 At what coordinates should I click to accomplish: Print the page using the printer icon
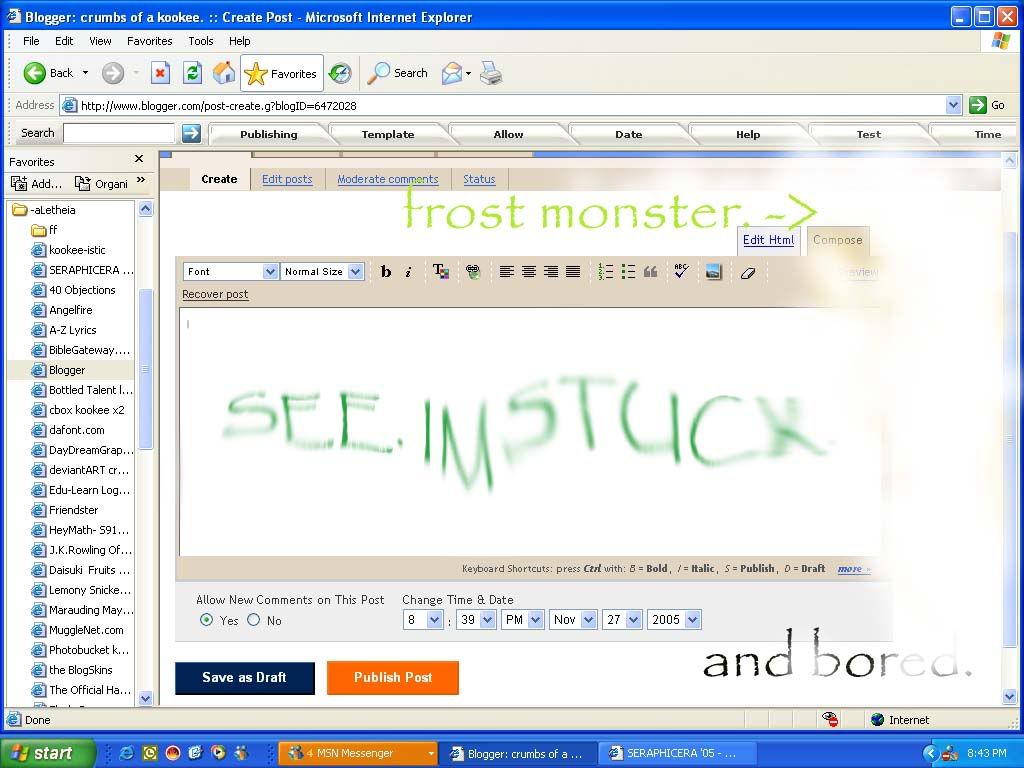[x=491, y=73]
